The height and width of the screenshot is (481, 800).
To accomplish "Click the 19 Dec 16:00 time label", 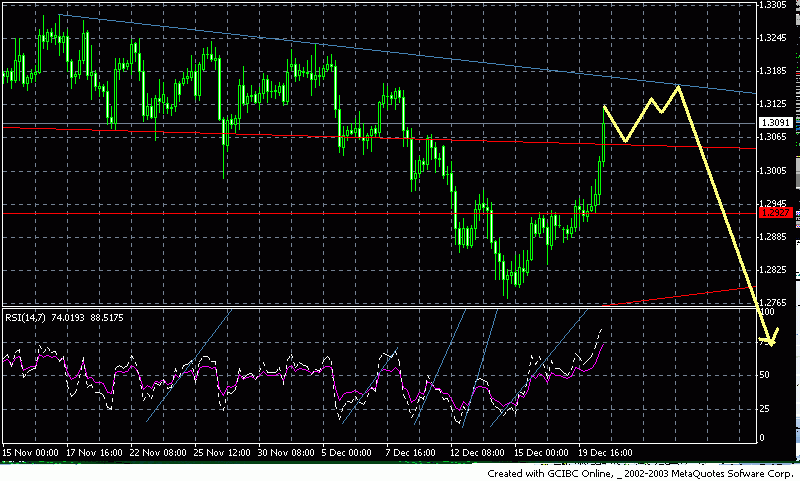I will pos(605,452).
